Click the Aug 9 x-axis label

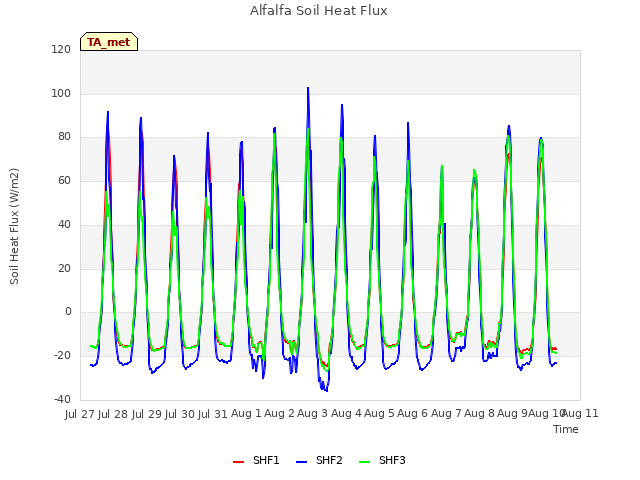click(512, 413)
